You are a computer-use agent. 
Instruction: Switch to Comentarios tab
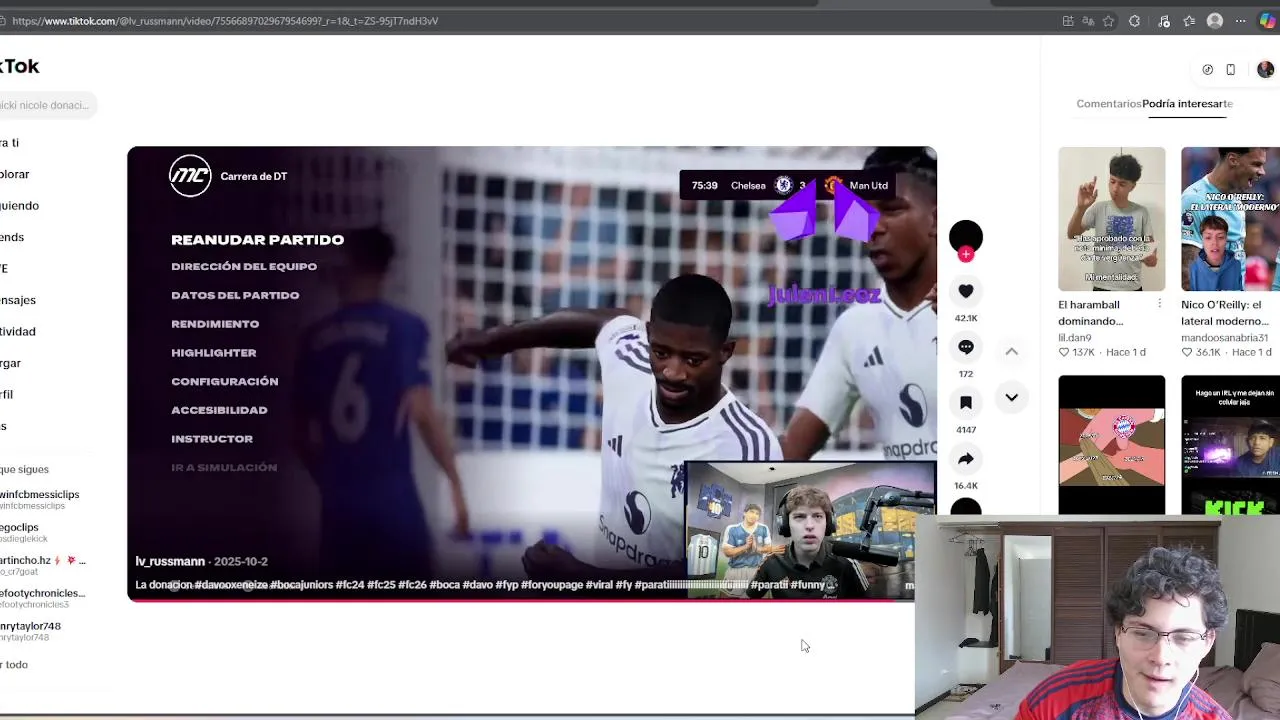click(1108, 104)
